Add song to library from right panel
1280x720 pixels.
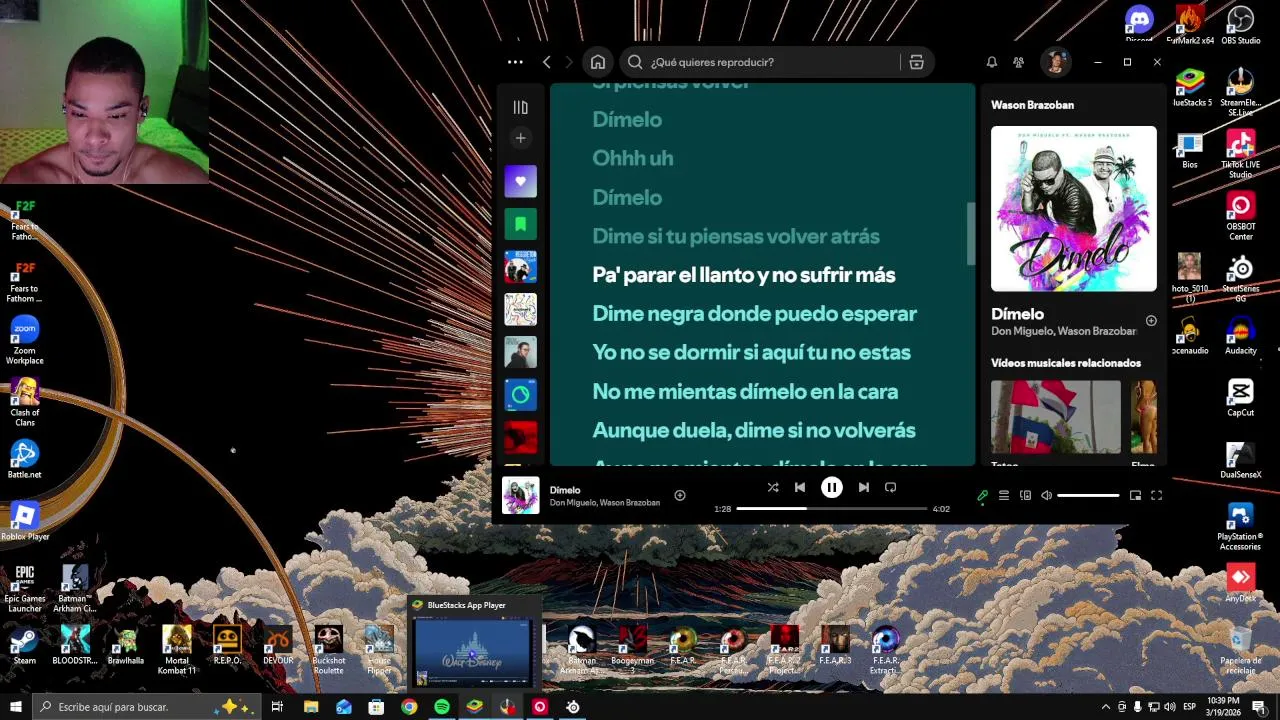pos(1151,321)
